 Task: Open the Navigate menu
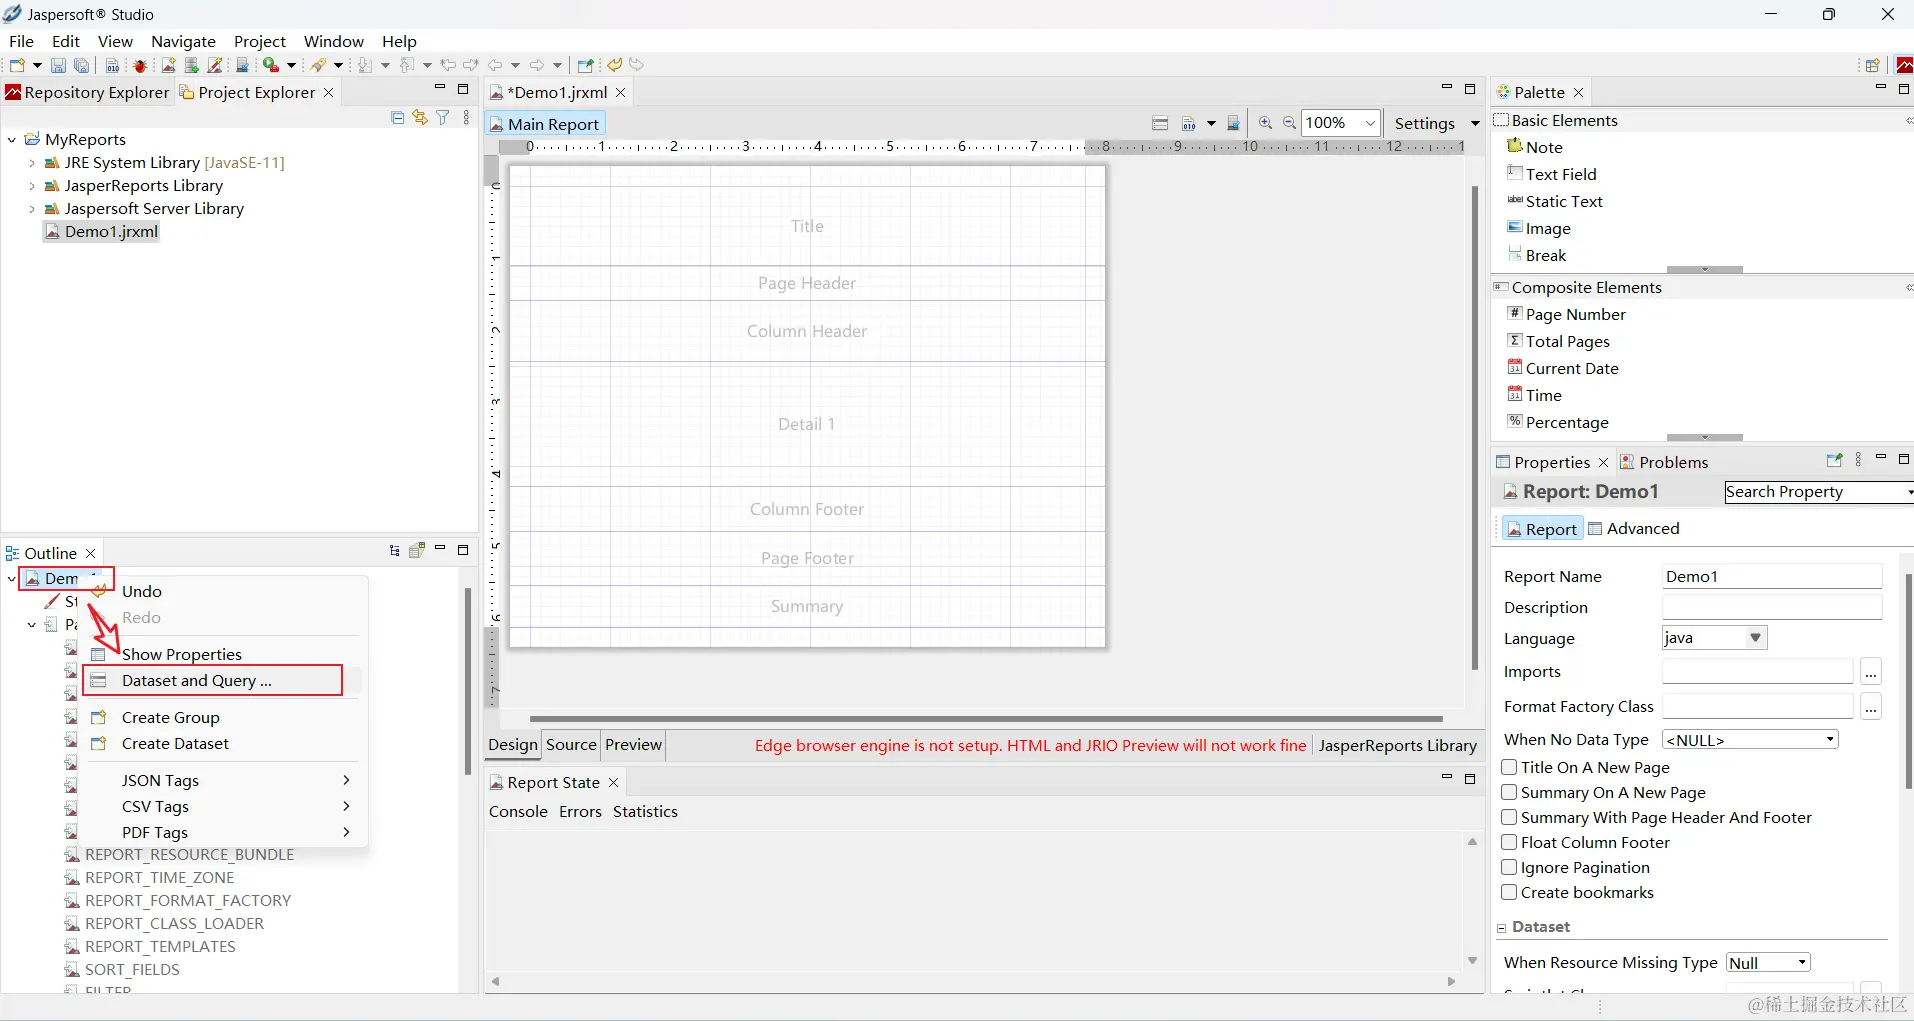point(183,41)
